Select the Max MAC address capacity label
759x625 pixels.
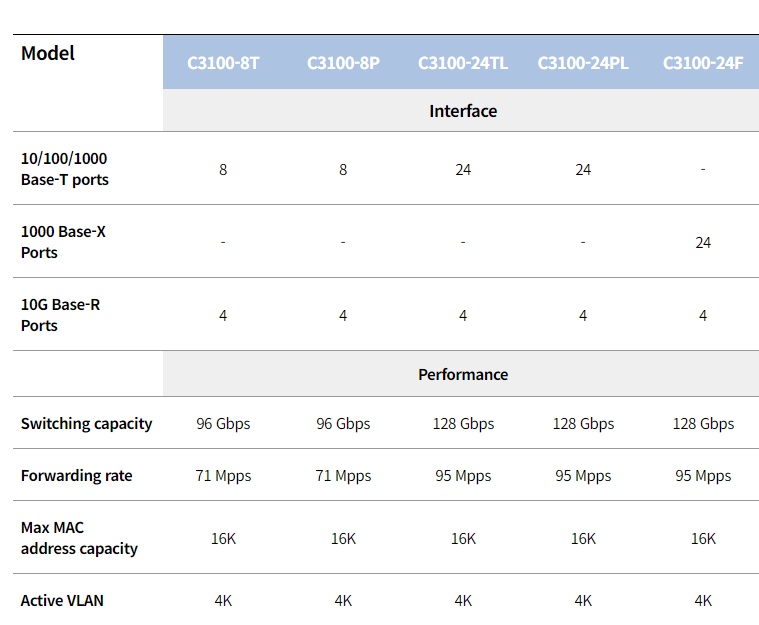pos(79,538)
